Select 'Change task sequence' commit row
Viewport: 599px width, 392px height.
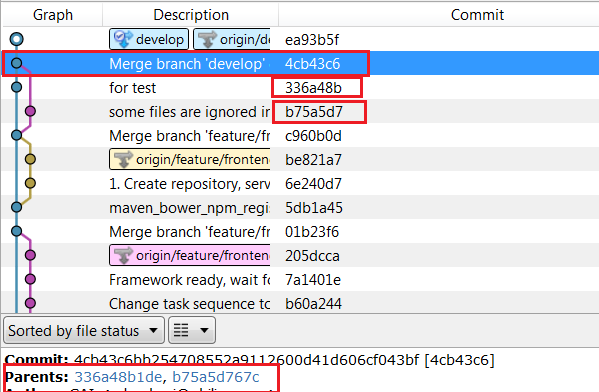300,304
